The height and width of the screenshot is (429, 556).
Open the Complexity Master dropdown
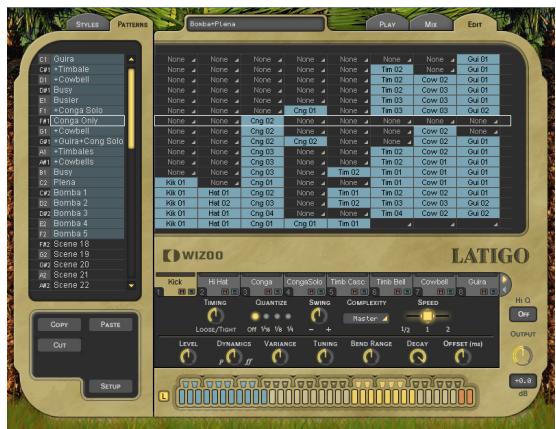point(366,318)
